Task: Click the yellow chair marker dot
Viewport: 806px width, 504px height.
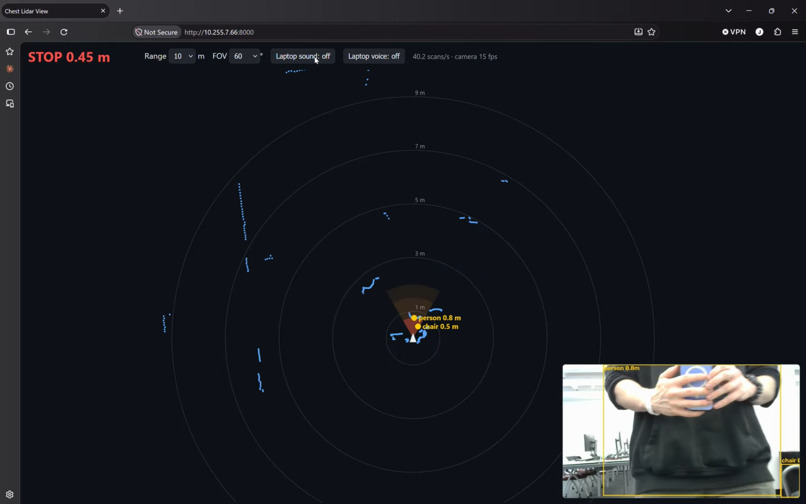Action: [x=418, y=327]
